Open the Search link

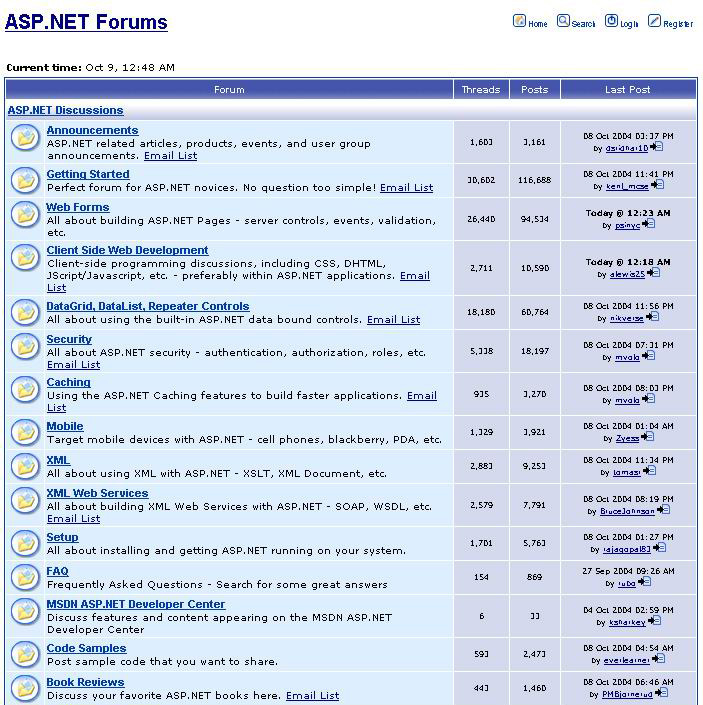[x=583, y=24]
